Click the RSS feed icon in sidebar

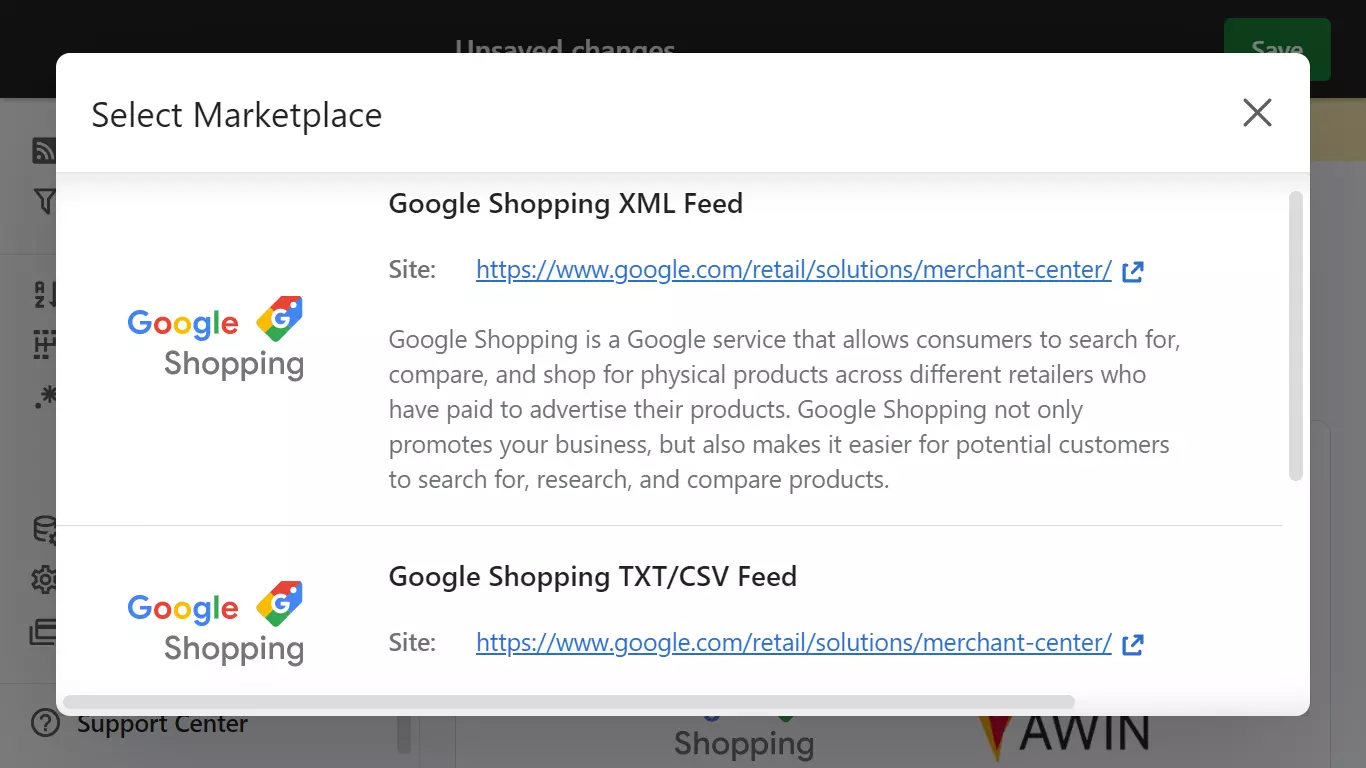click(x=45, y=151)
